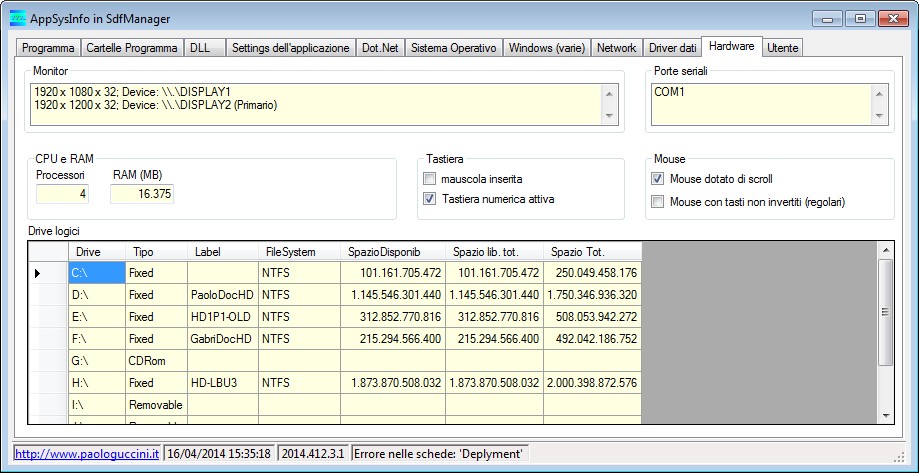Click the Drive logici vertical scrollbar thumb
This screenshot has width=919, height=473.
pyautogui.click(x=886, y=312)
